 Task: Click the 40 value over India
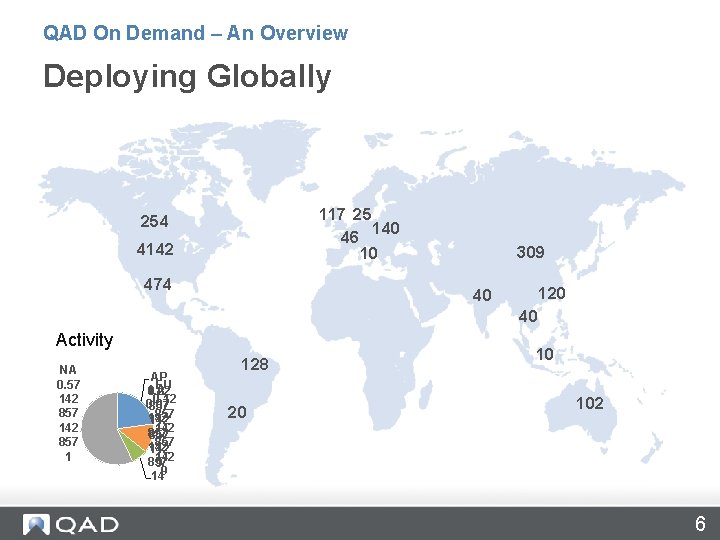pos(482,295)
